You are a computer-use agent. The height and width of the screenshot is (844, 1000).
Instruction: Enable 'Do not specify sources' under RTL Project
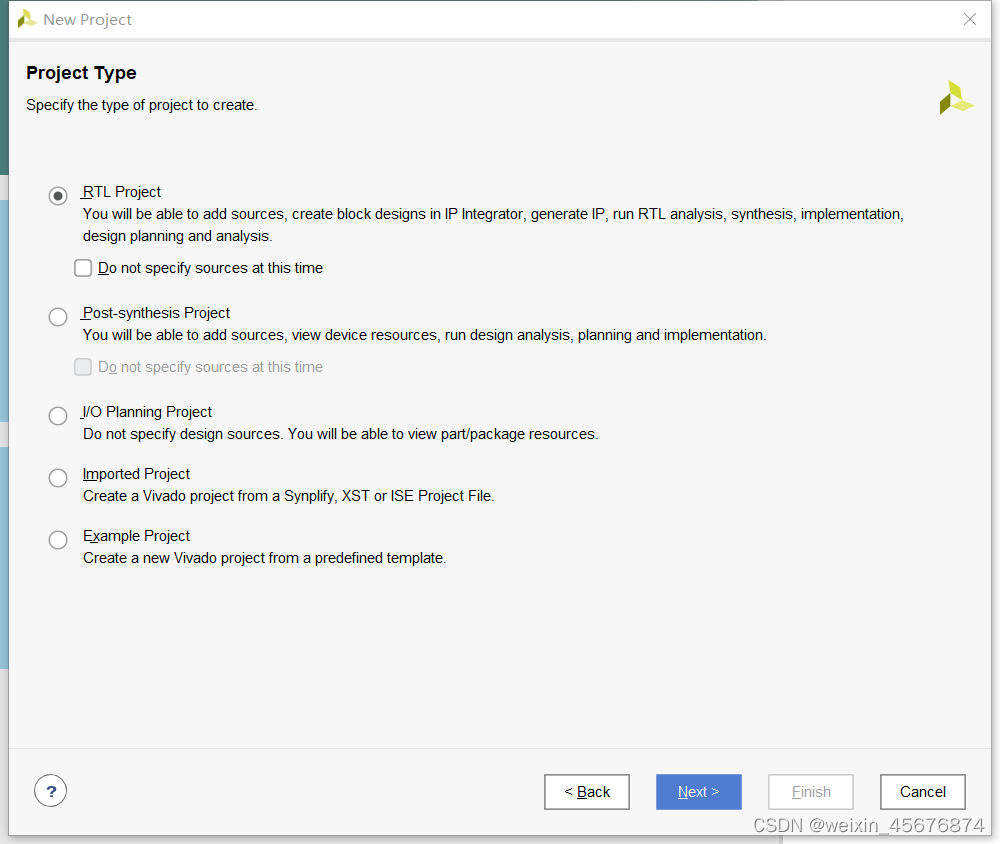[x=83, y=267]
